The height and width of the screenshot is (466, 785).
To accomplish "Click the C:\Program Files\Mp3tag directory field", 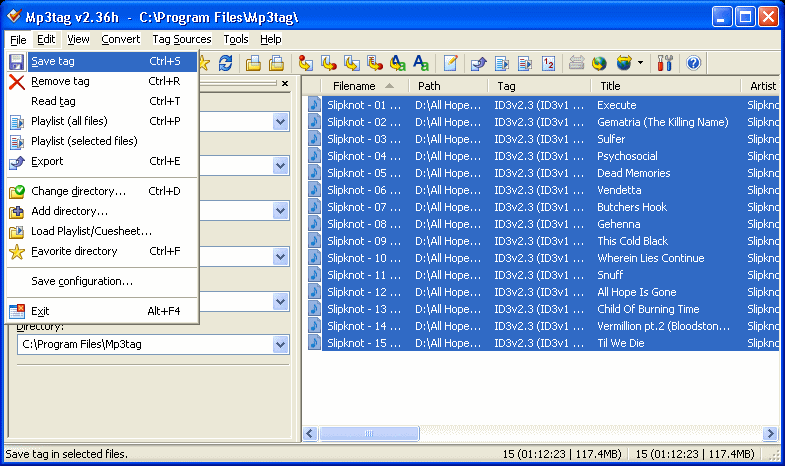I will pyautogui.click(x=145, y=344).
